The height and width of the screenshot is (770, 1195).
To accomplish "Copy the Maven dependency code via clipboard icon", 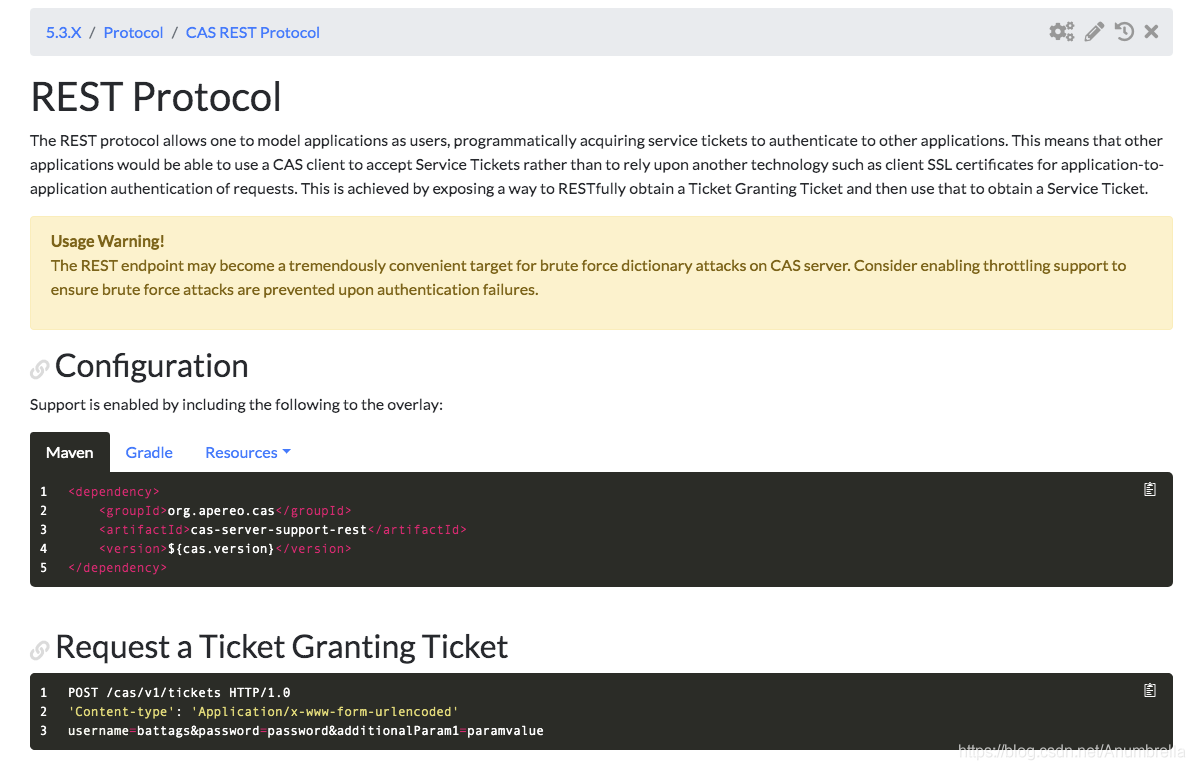I will pyautogui.click(x=1150, y=489).
